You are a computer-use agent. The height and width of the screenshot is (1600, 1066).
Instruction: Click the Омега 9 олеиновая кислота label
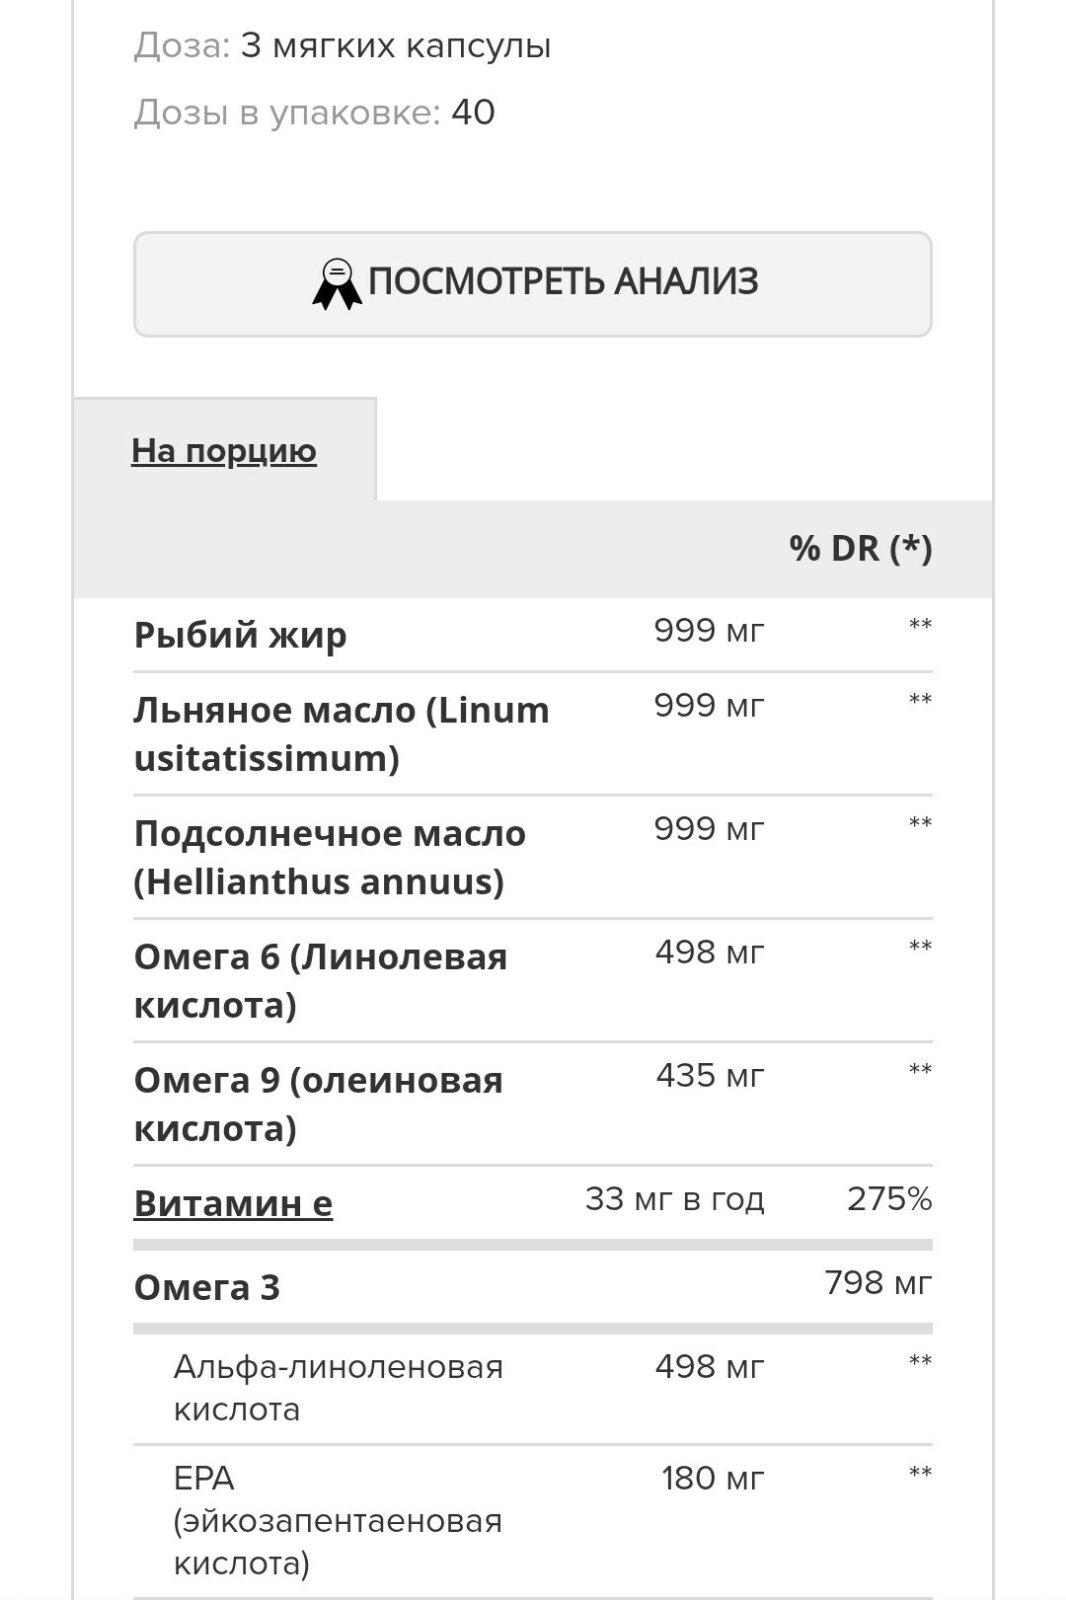(318, 1104)
